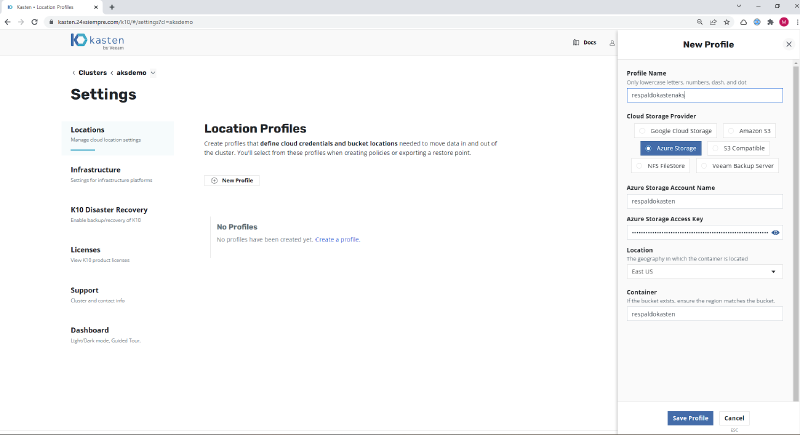
Task: Edit the Container field
Action: pos(704,314)
